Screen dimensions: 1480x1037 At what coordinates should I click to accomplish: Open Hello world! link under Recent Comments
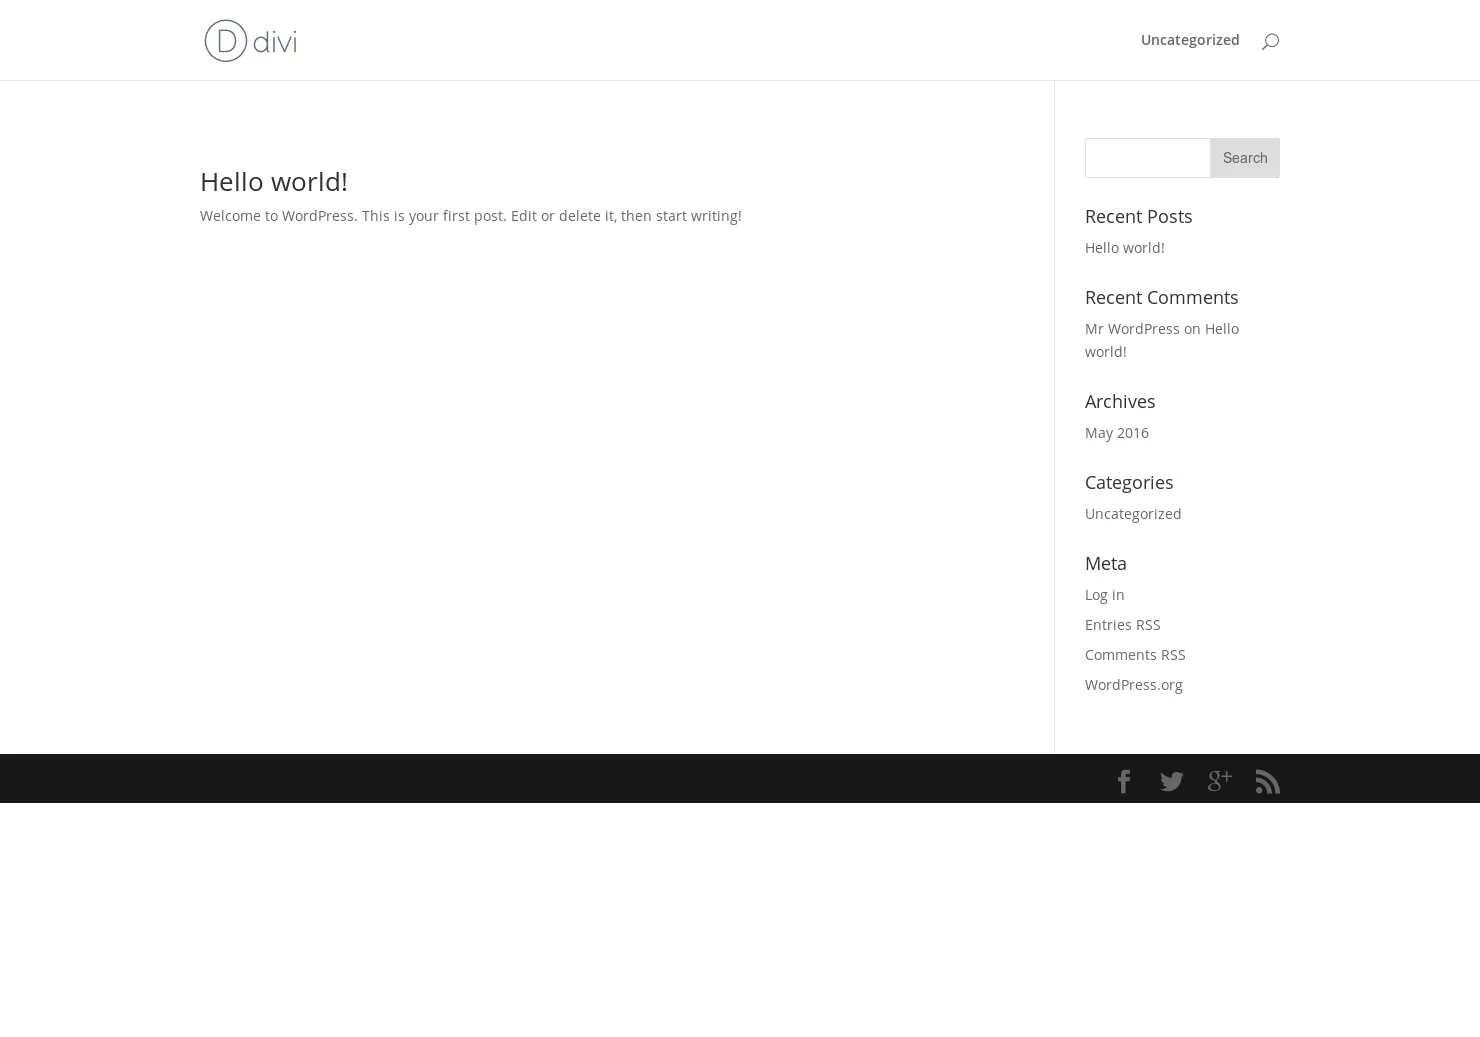coord(1162,340)
